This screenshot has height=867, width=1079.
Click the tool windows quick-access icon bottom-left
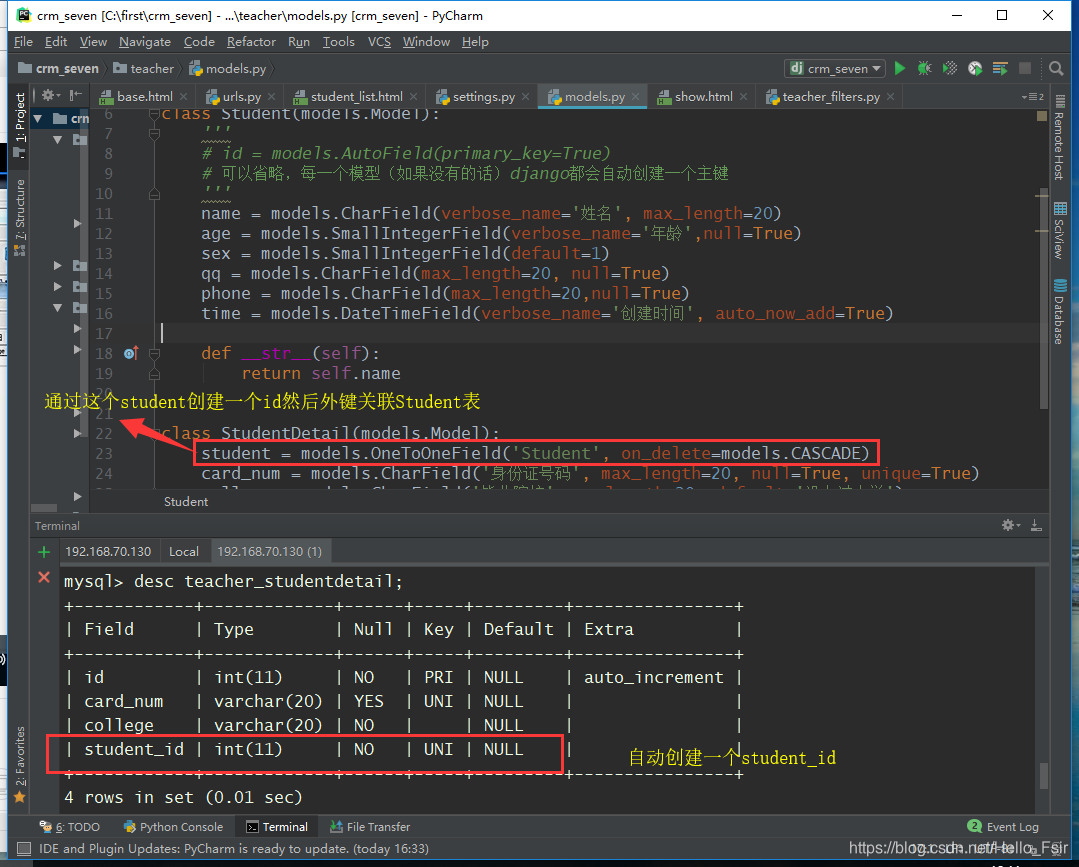click(23, 848)
